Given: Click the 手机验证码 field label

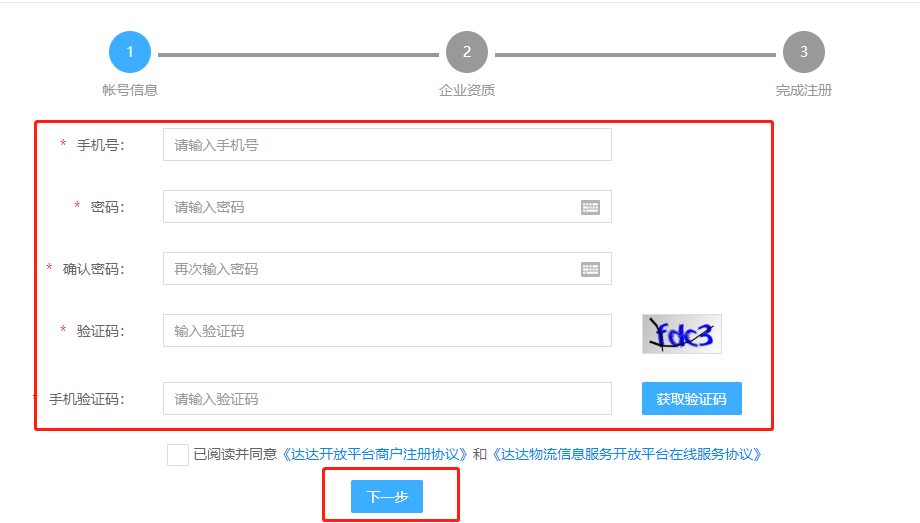Looking at the screenshot, I should point(86,400).
